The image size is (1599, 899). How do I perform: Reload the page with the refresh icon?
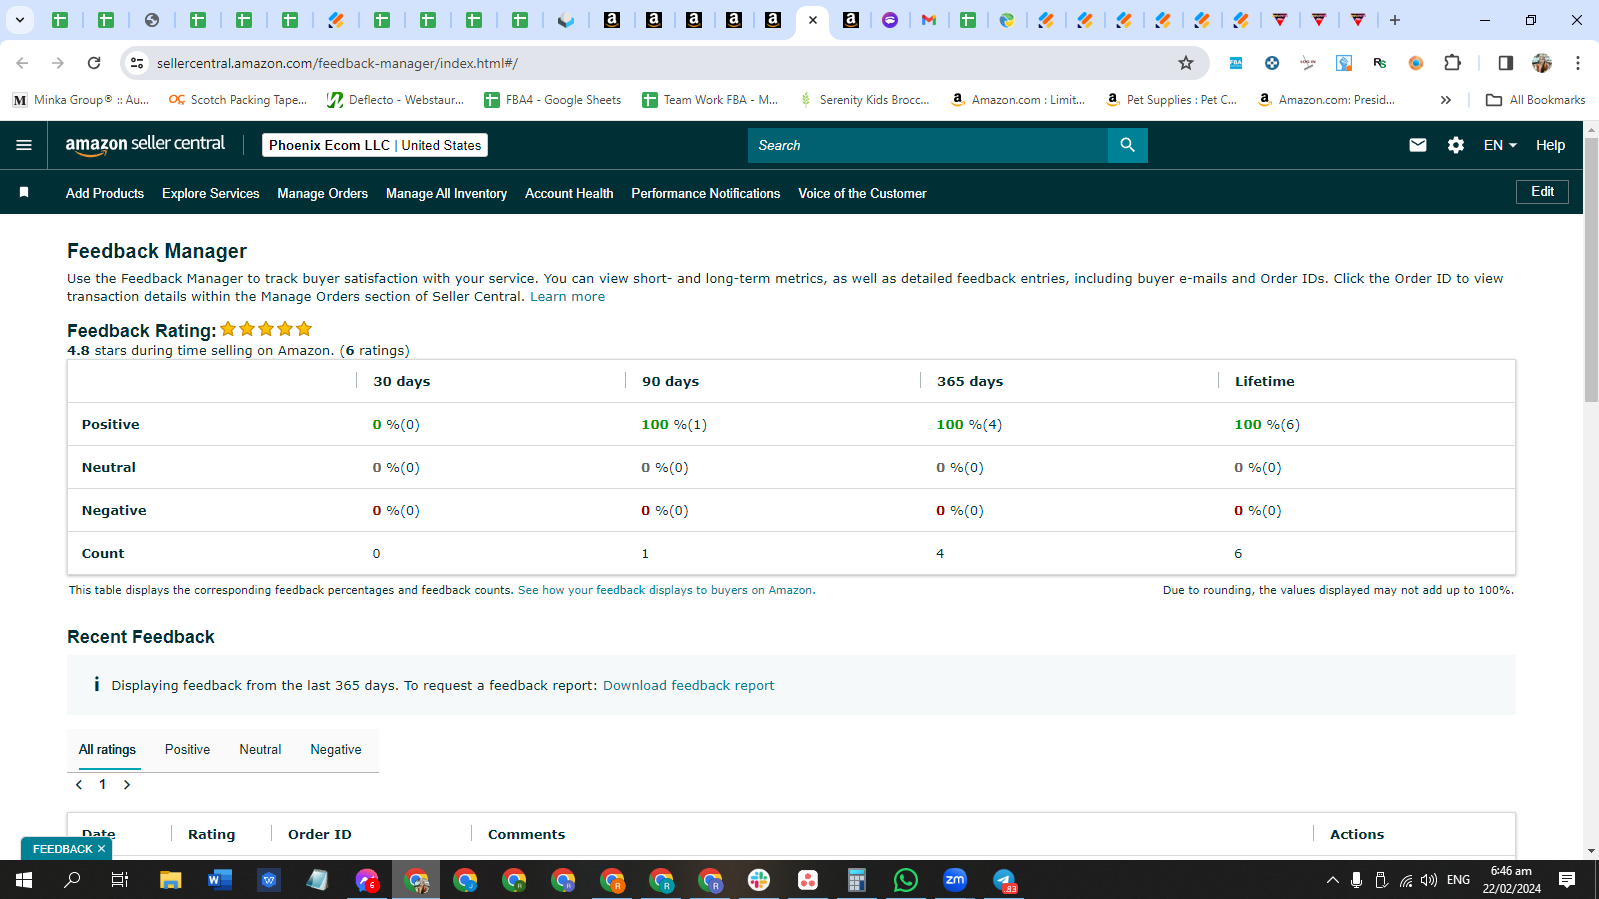tap(94, 63)
